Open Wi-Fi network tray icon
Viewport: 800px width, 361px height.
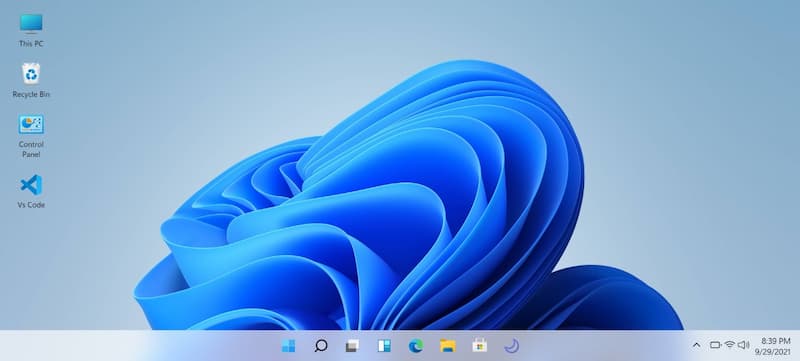(x=730, y=345)
